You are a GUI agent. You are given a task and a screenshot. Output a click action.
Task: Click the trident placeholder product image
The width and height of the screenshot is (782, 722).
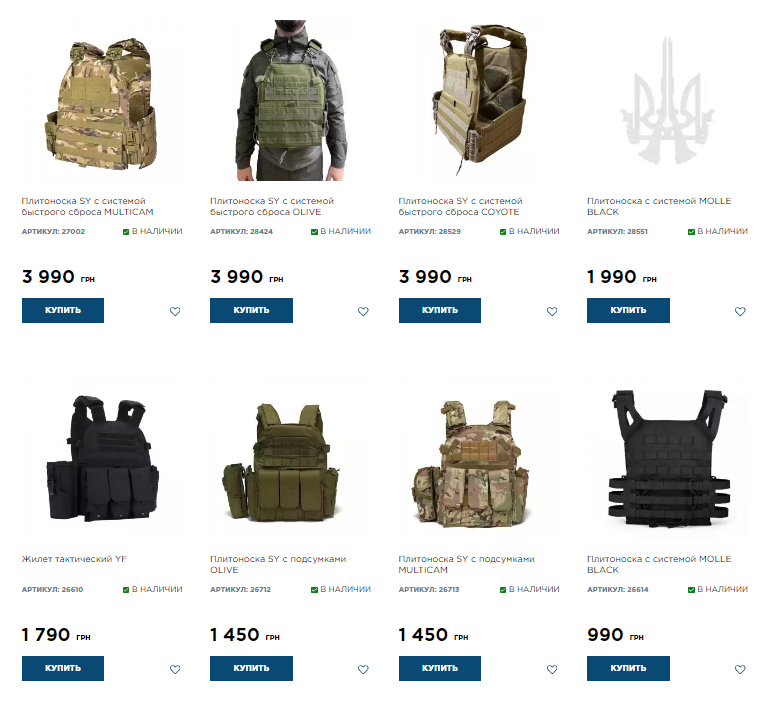coord(667,101)
